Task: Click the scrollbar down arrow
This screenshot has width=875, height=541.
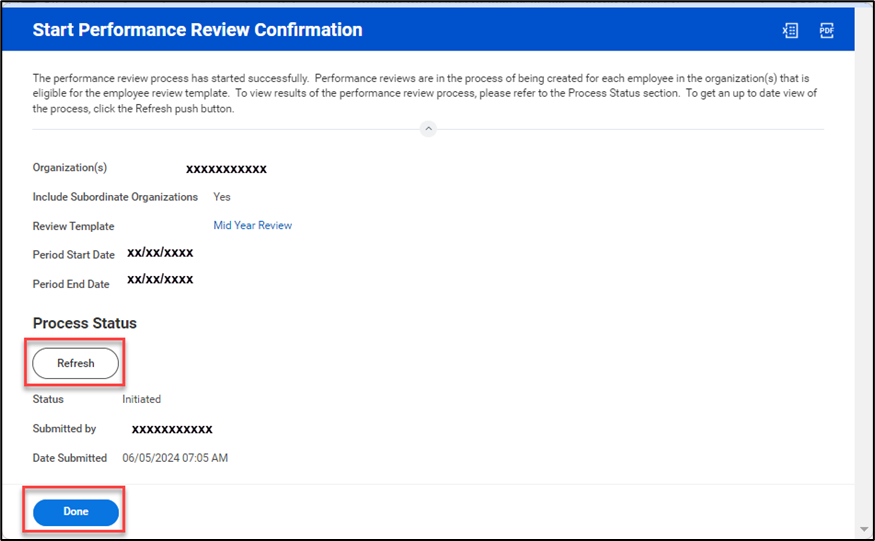Action: coord(864,529)
